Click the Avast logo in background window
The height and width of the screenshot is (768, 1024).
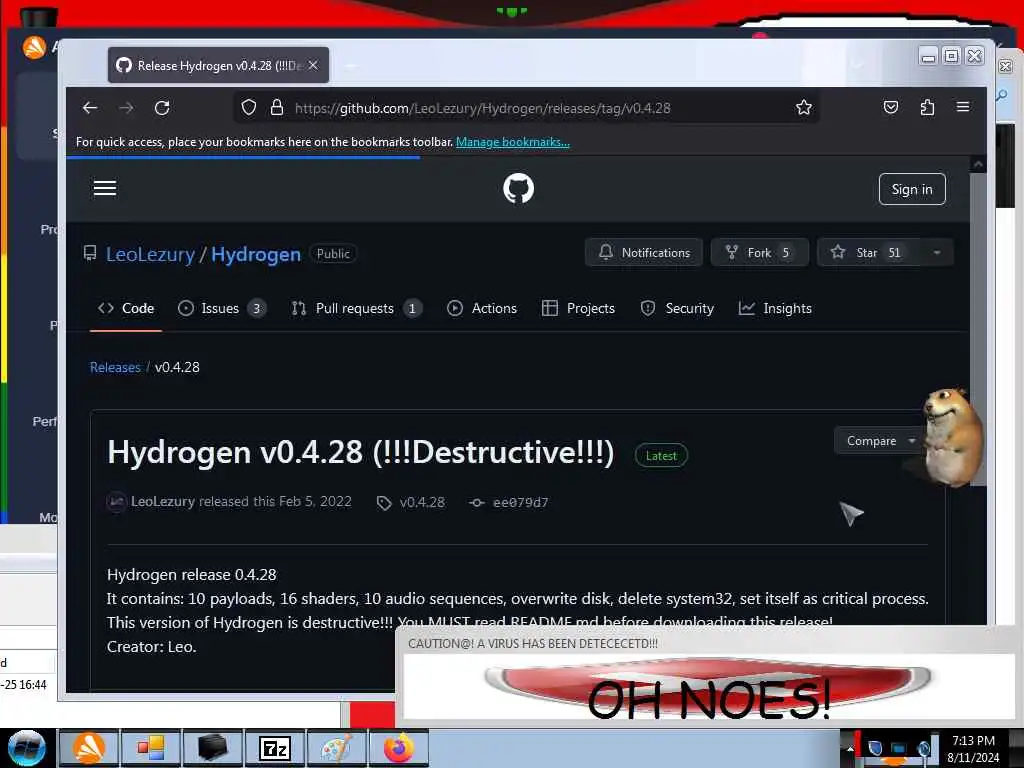[x=34, y=47]
